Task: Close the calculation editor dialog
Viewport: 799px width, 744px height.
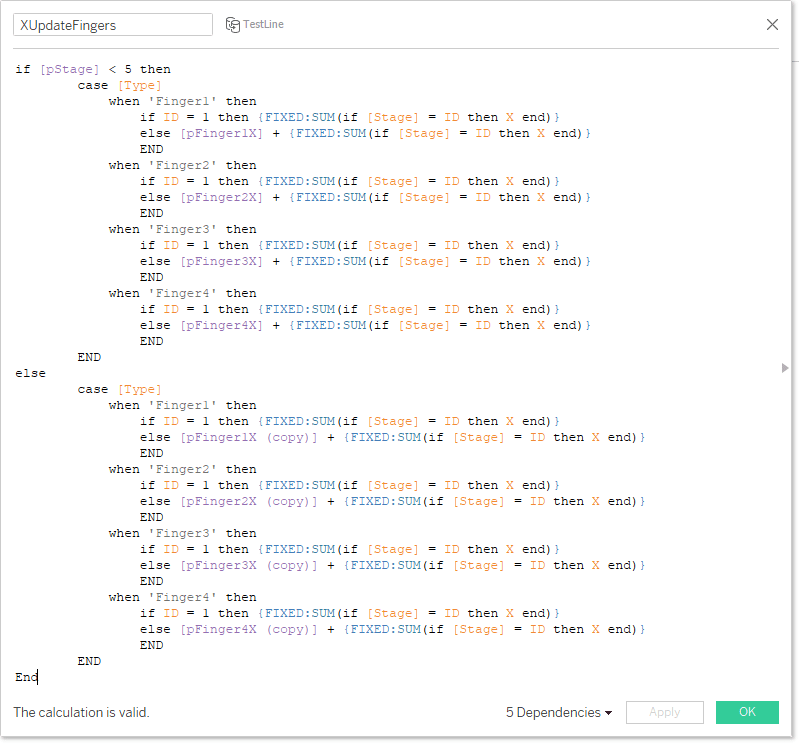Action: click(x=772, y=24)
